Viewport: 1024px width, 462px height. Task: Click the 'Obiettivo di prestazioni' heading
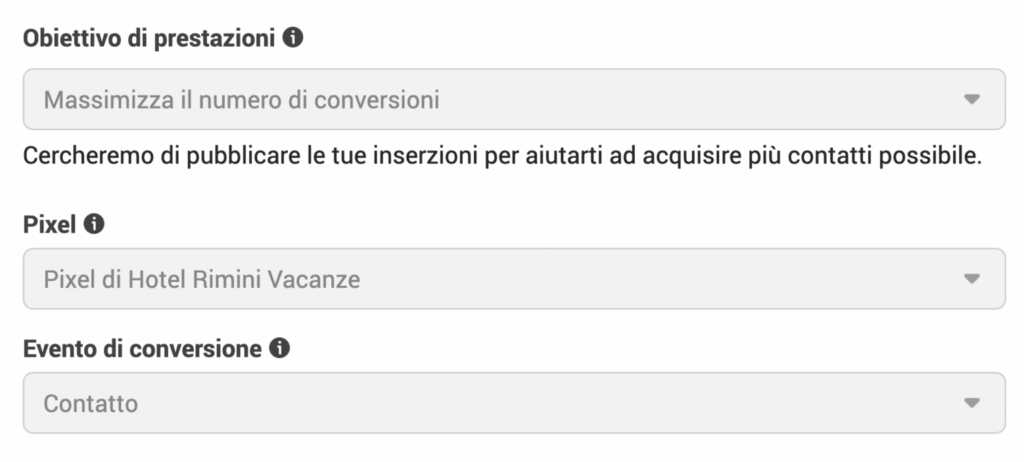(148, 39)
